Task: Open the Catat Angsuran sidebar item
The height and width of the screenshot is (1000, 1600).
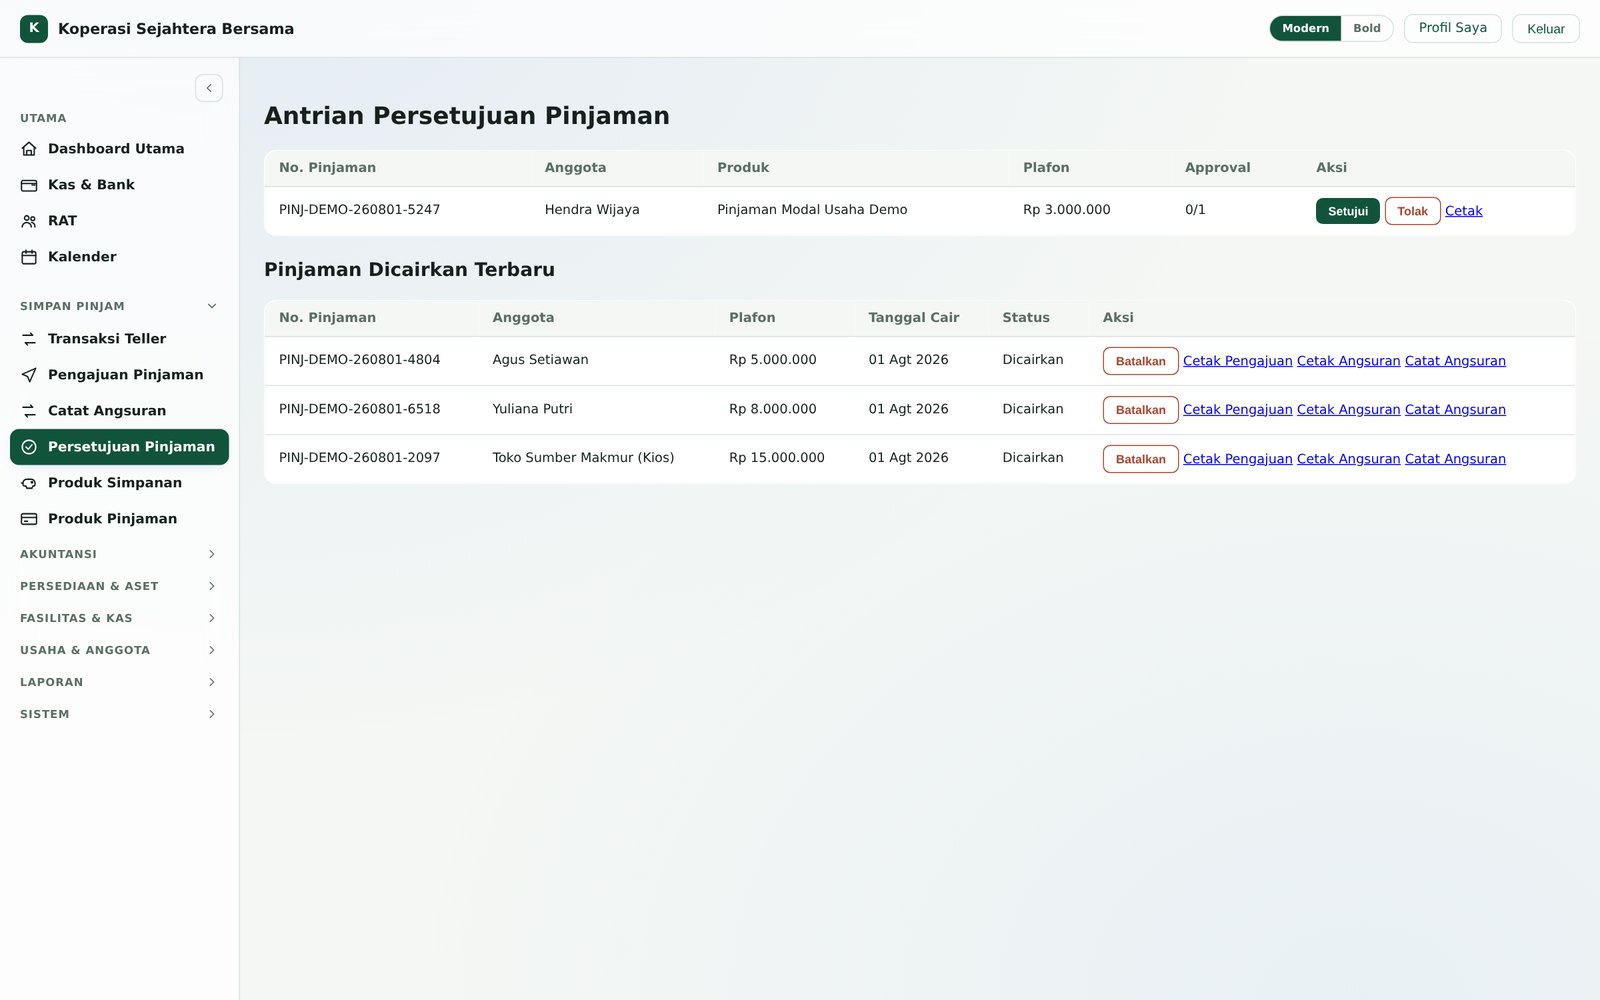Action: coord(119,411)
